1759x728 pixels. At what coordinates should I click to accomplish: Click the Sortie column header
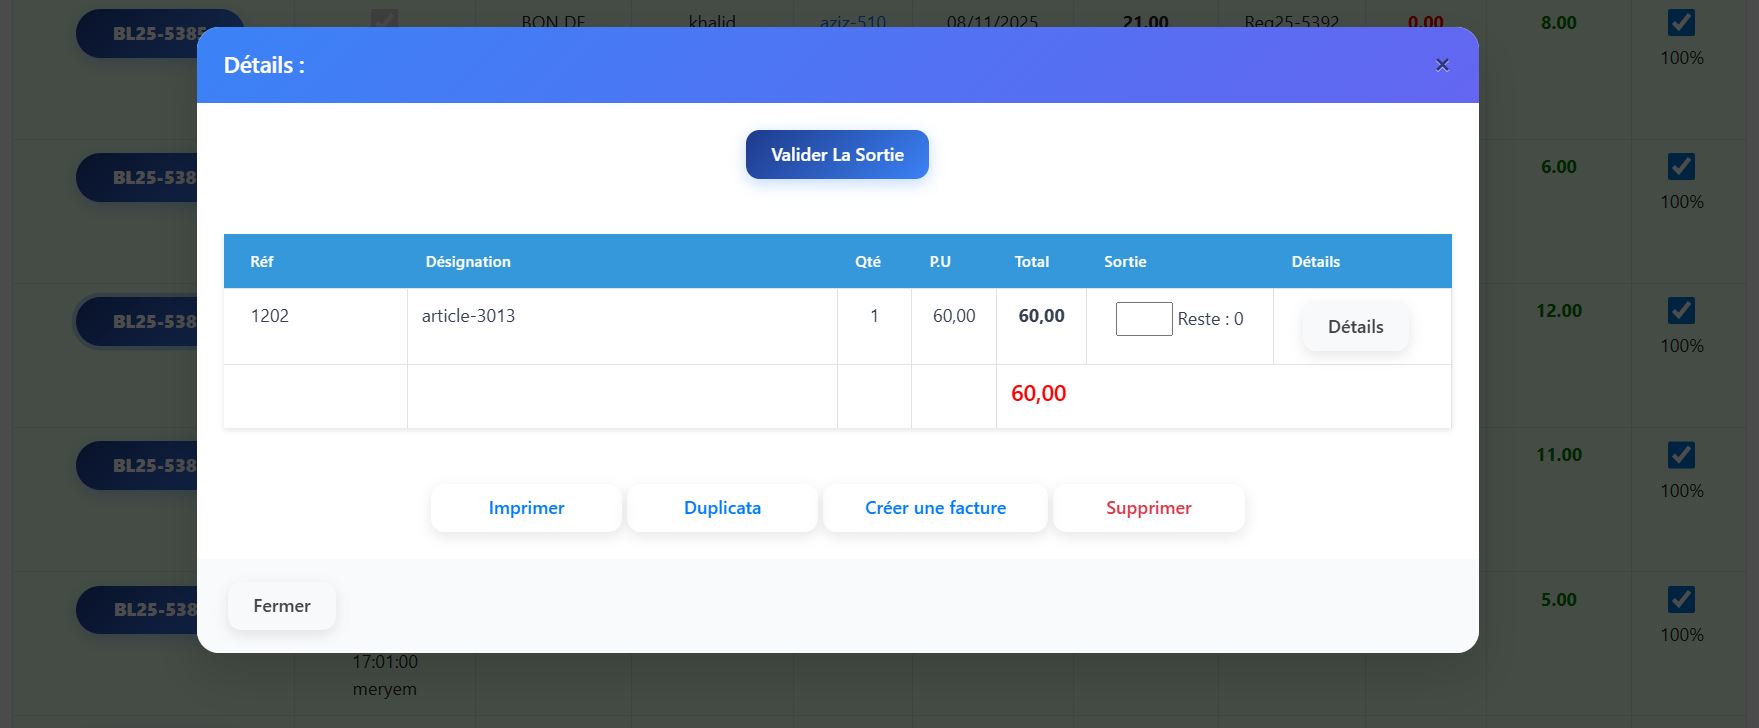click(1125, 262)
